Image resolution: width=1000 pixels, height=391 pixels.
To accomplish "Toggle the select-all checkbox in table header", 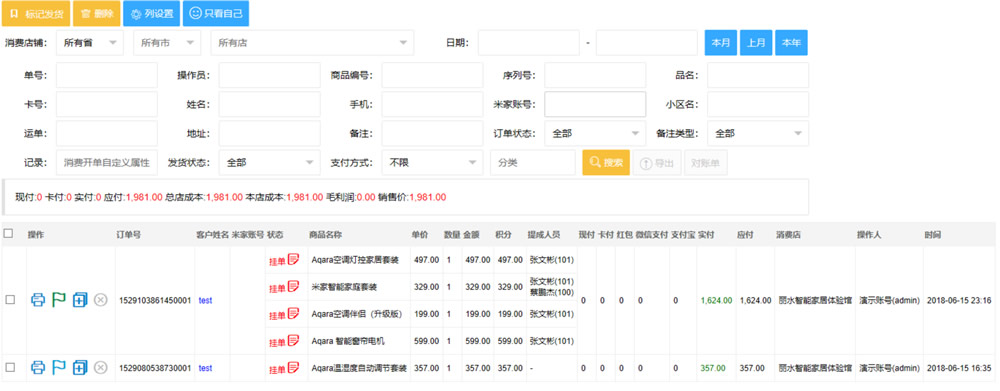I will pyautogui.click(x=8, y=234).
